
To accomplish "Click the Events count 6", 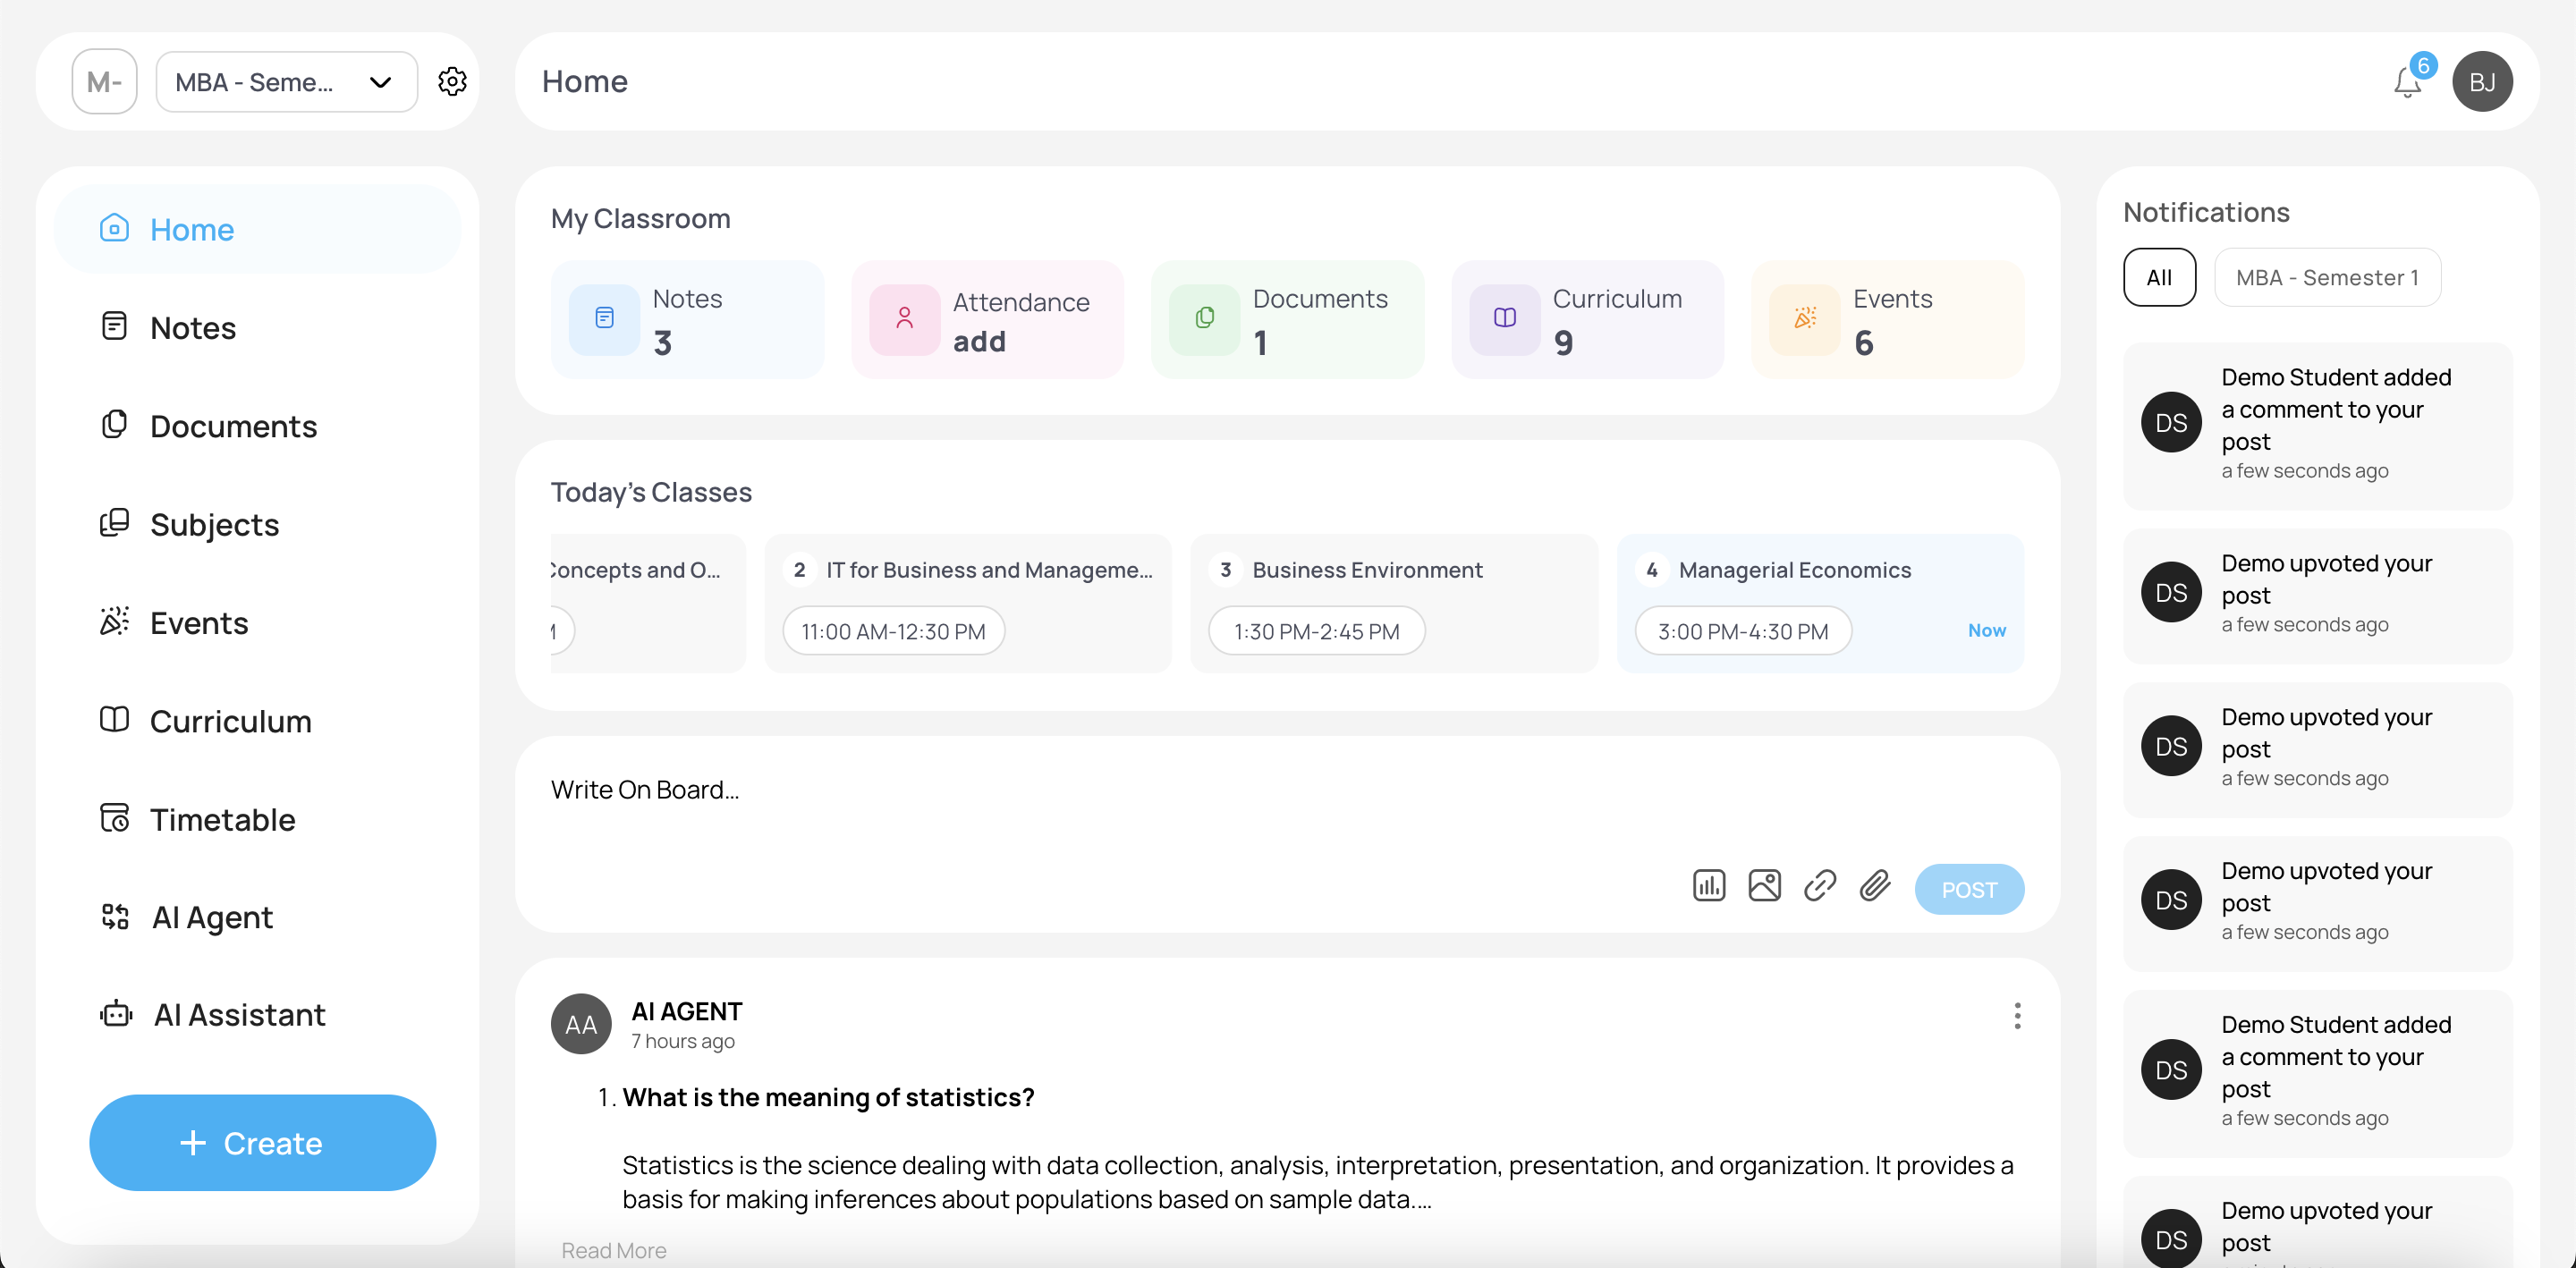I will [1864, 343].
